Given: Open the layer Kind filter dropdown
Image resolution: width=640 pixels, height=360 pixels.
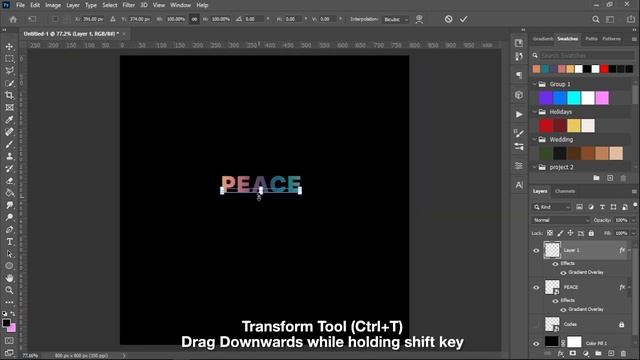Looking at the screenshot, I should point(551,207).
